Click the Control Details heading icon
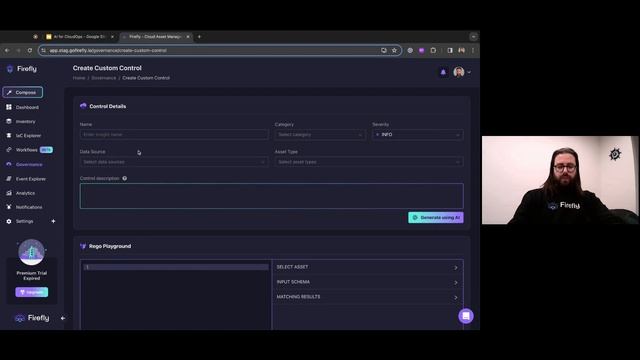Viewport: 640px width, 360px height. [x=83, y=106]
